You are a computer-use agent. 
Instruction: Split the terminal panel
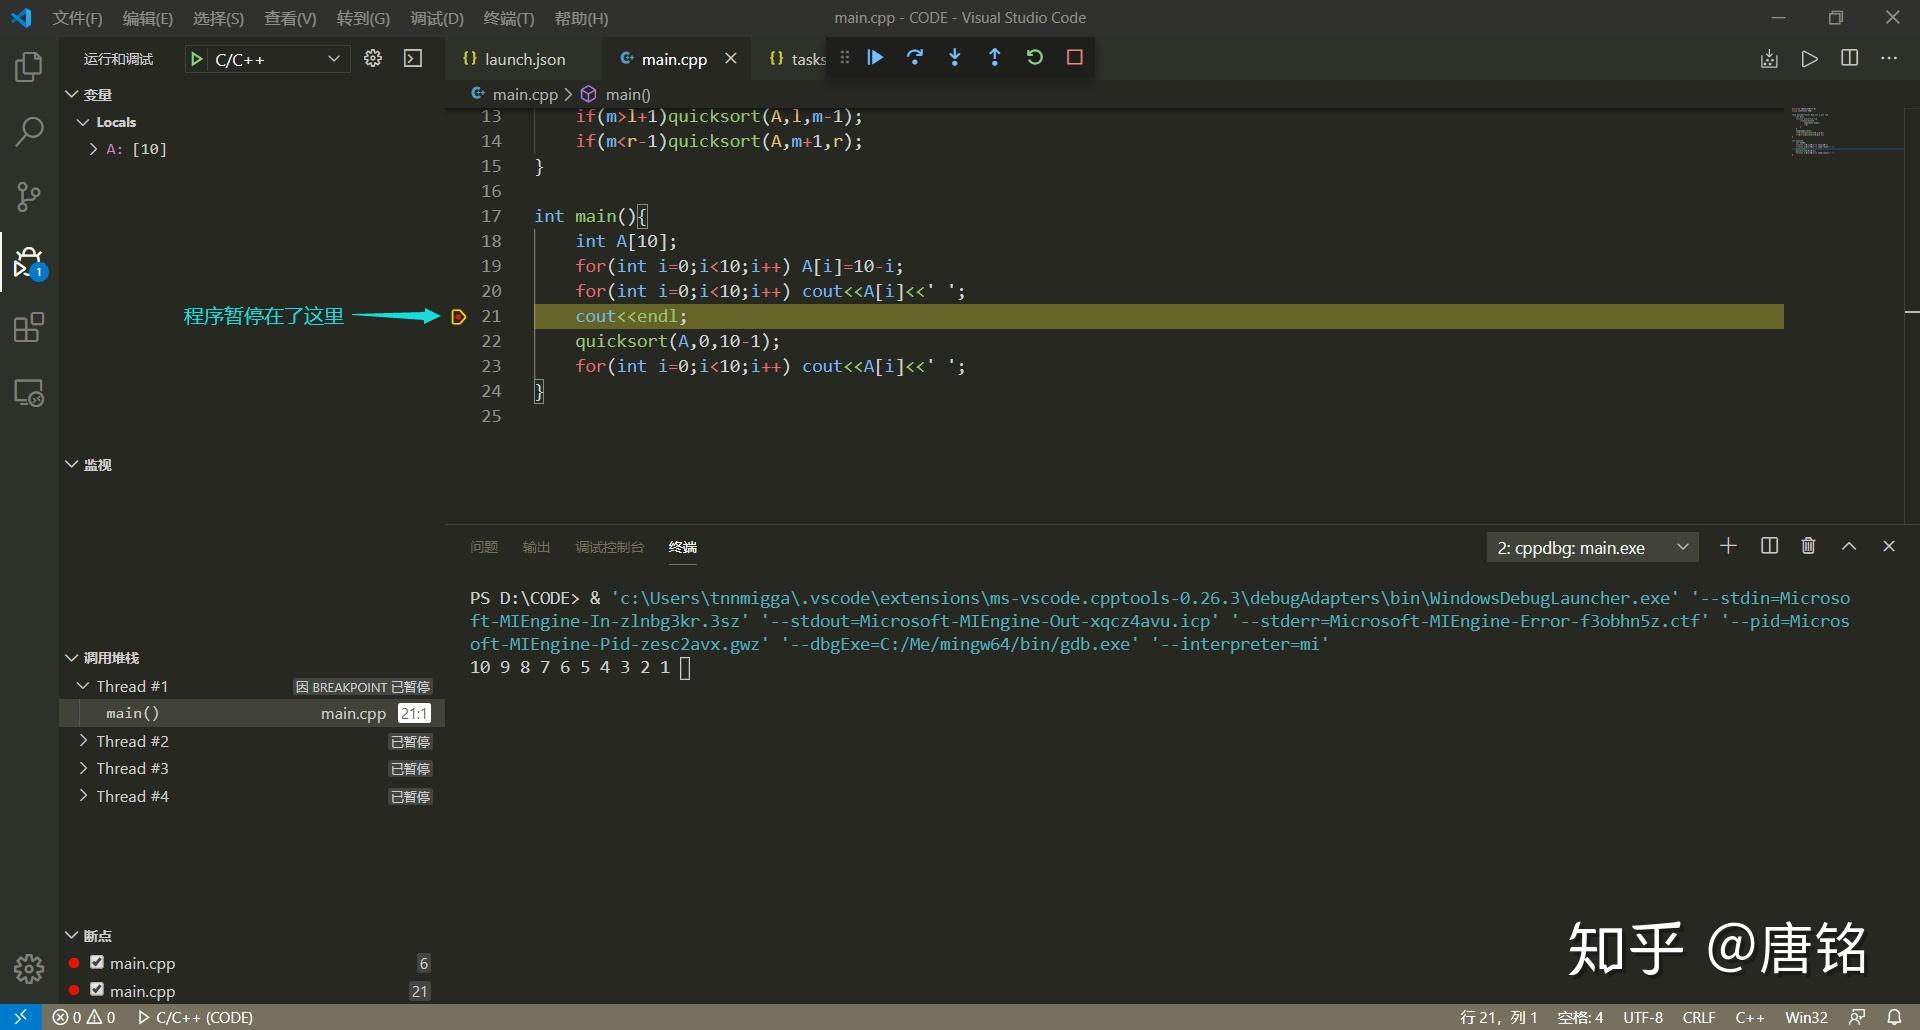(x=1769, y=546)
